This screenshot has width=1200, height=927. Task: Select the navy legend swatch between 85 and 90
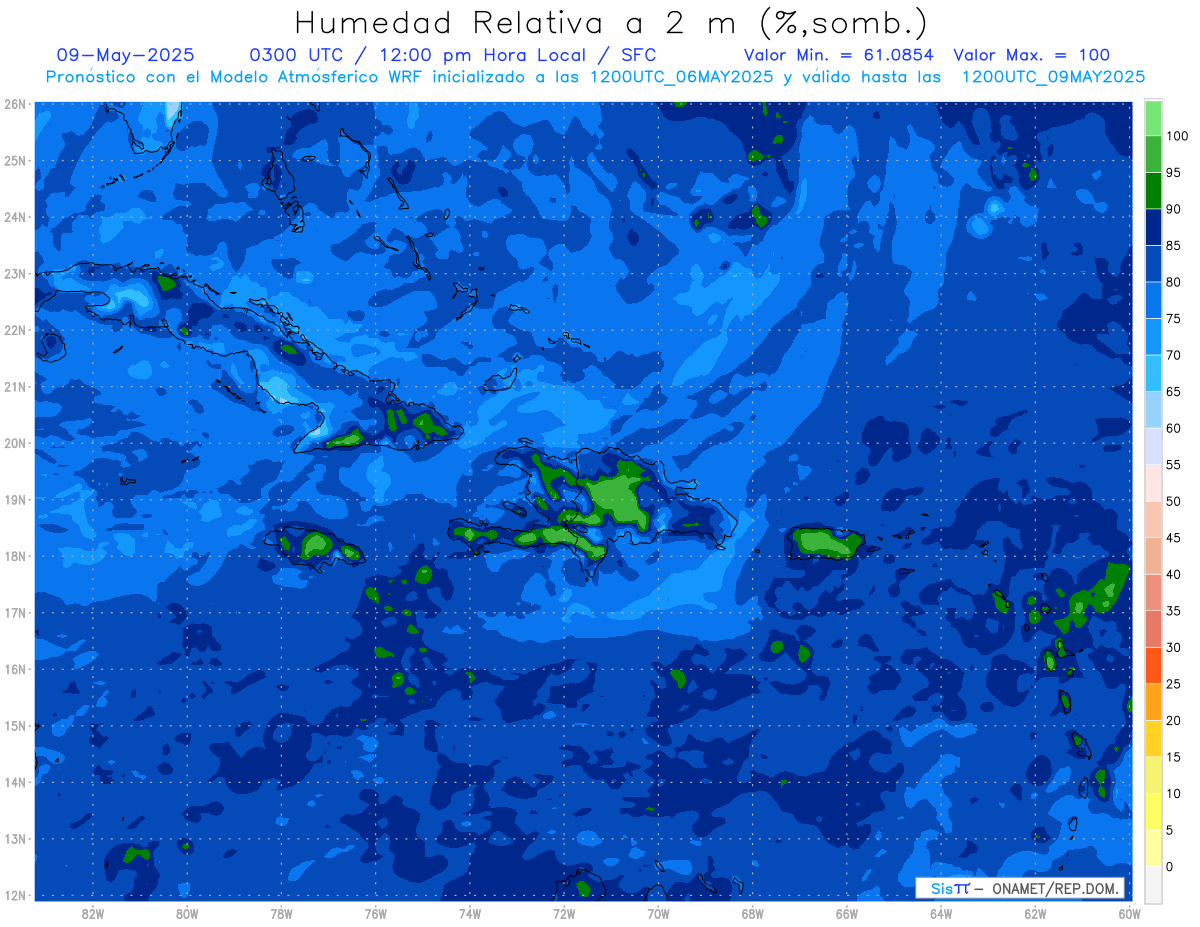point(1153,227)
